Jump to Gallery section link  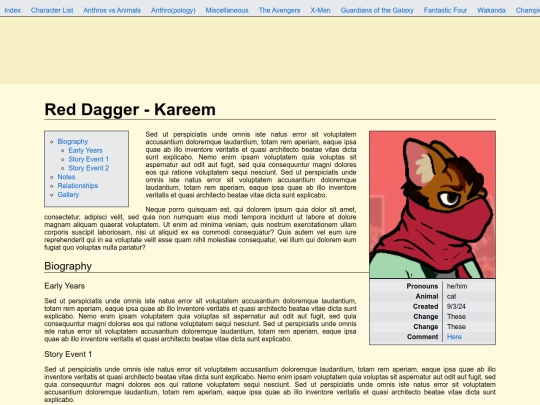pyautogui.click(x=68, y=195)
